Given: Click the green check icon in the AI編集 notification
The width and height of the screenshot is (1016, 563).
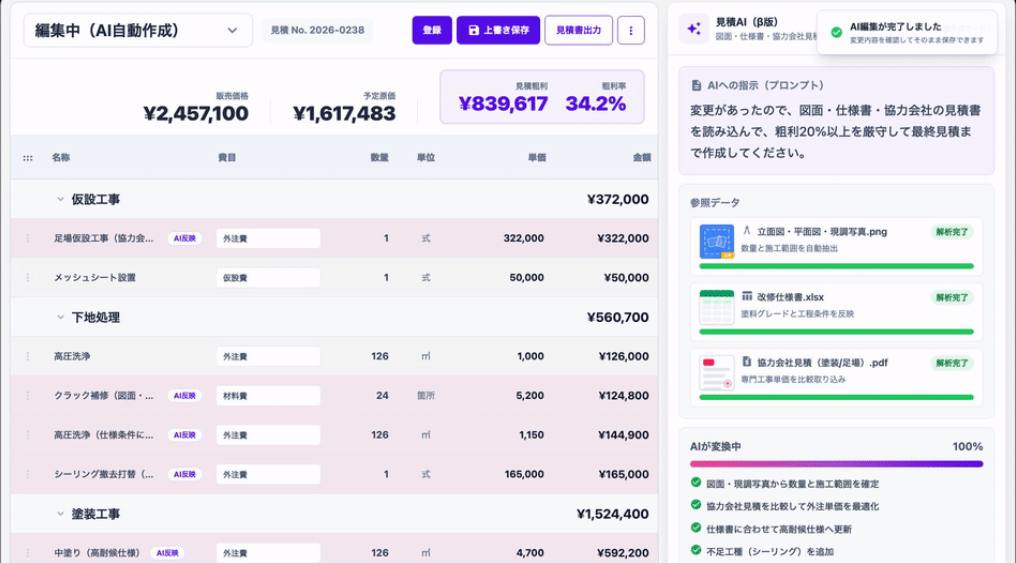Looking at the screenshot, I should [836, 32].
